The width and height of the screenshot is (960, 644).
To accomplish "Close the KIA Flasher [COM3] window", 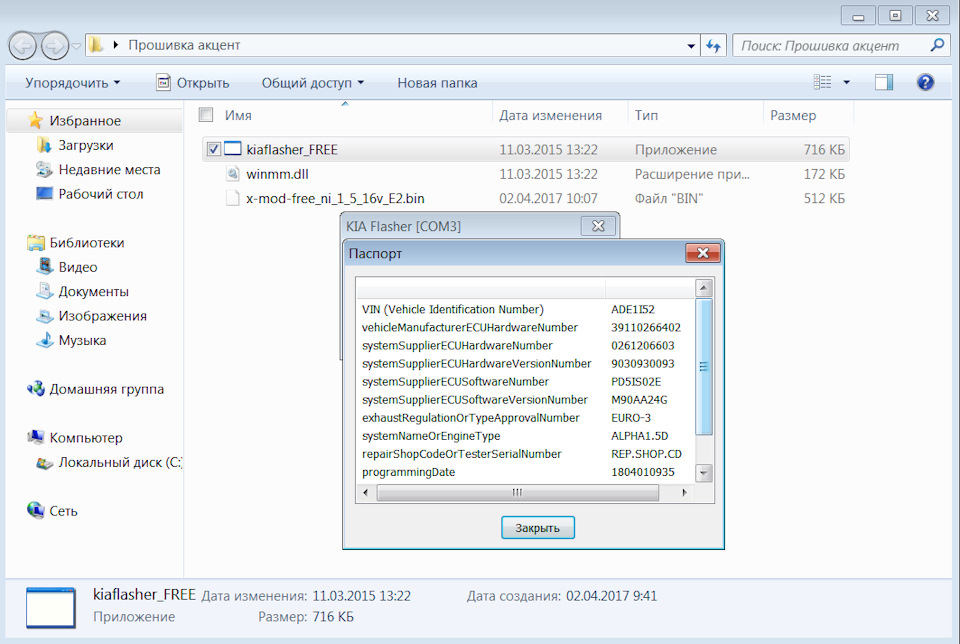I will coord(598,226).
